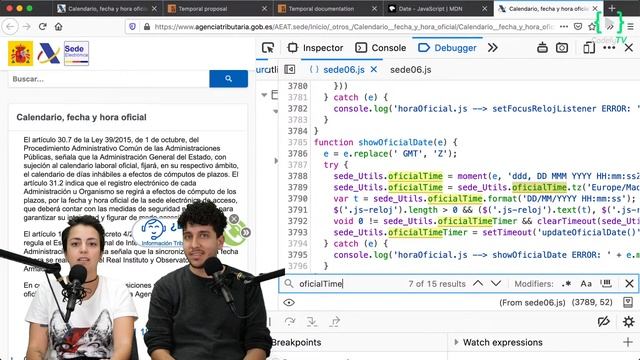Toggle whole word search modifier
Screen dimensions: 640x360
tap(606, 283)
